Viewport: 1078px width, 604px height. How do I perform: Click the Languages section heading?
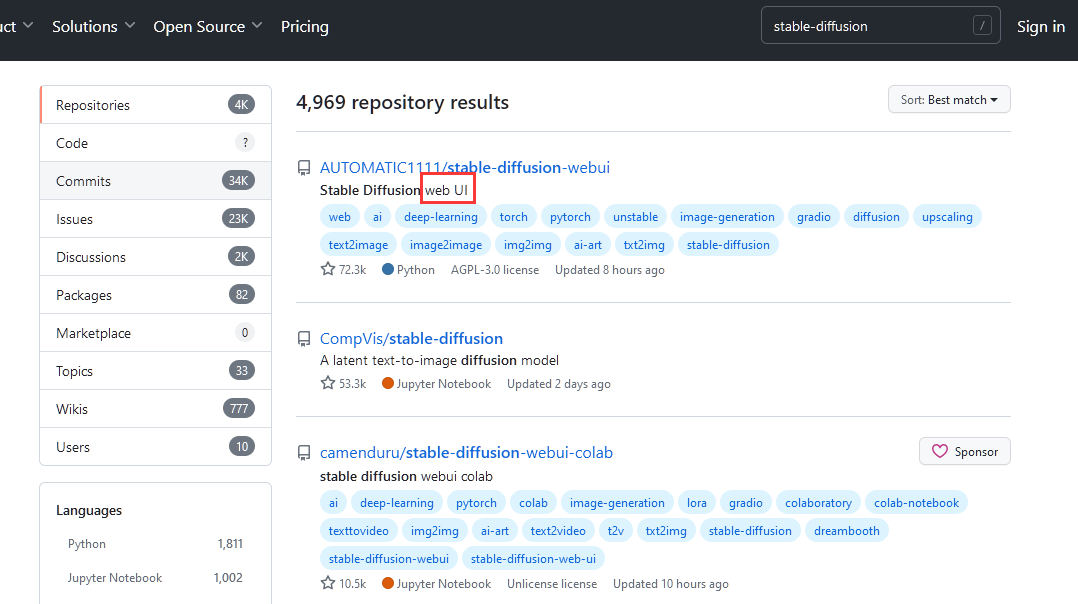click(89, 510)
